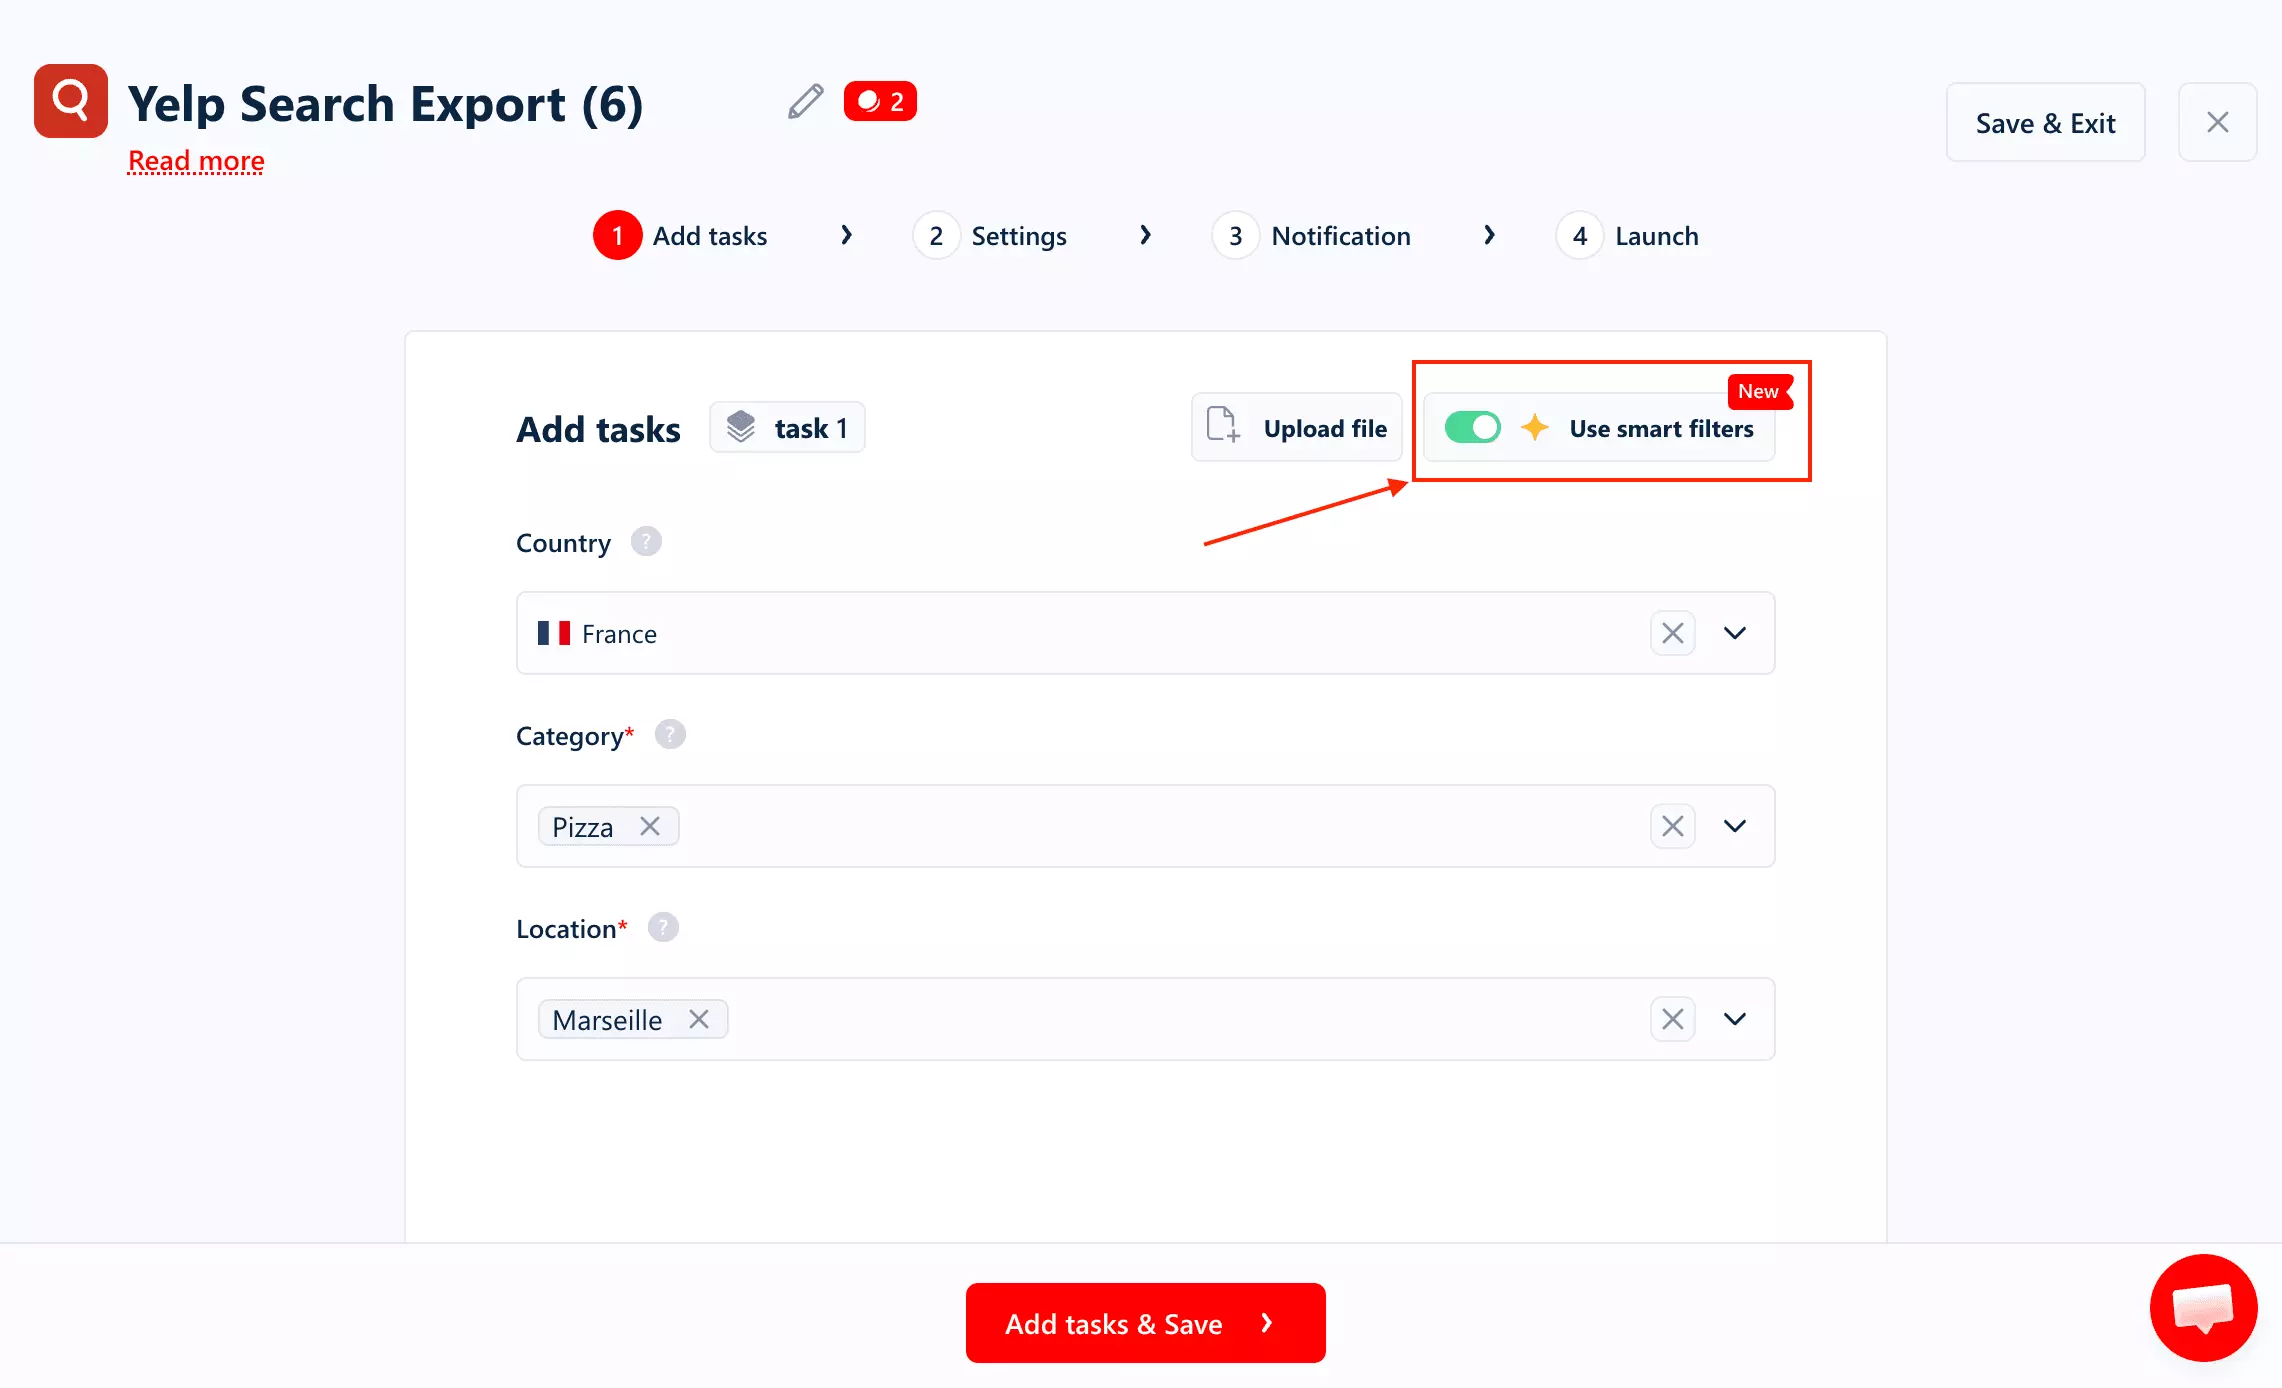Click the chevron after the Add tasks step
Viewport: 2282px width, 1388px height.
tap(847, 235)
